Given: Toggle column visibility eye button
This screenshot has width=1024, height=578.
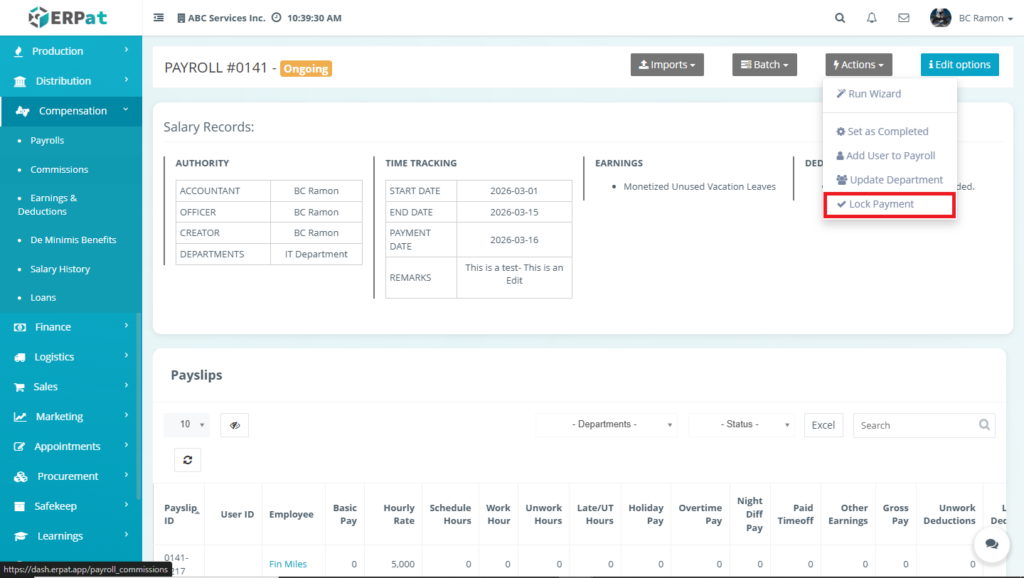Looking at the screenshot, I should [234, 425].
